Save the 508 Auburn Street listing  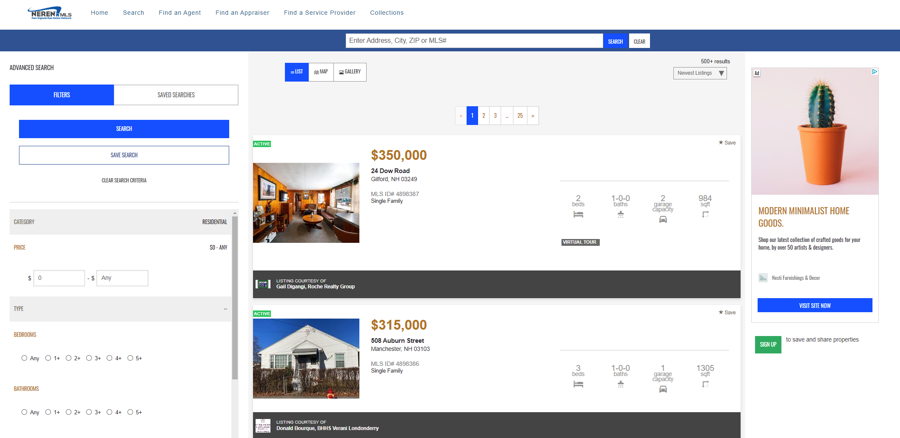[727, 313]
